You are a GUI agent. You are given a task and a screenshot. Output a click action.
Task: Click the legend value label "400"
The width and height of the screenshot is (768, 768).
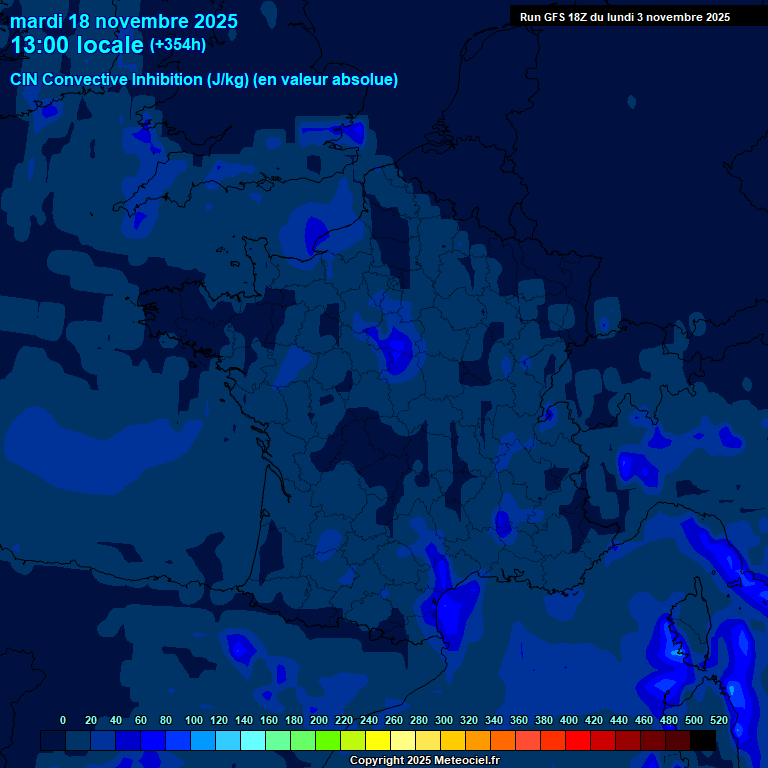[x=569, y=720]
